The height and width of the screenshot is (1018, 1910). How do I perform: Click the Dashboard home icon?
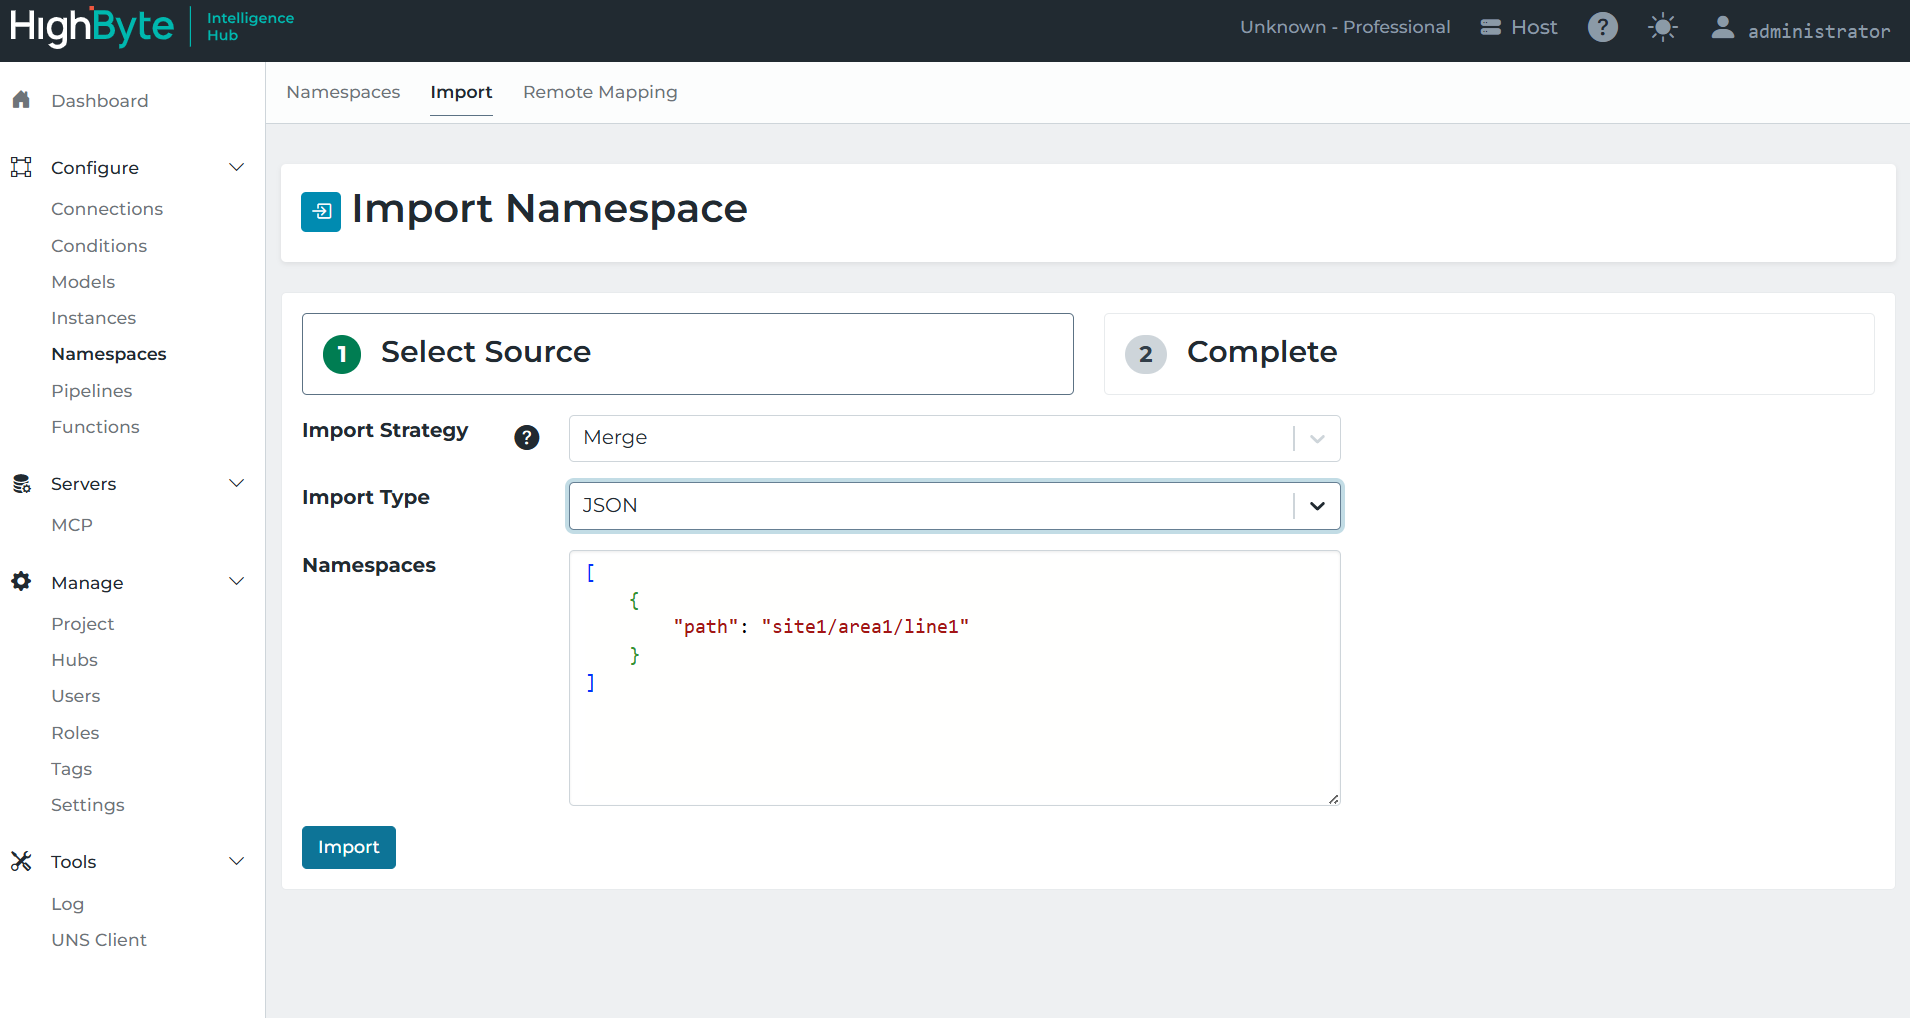click(21, 100)
